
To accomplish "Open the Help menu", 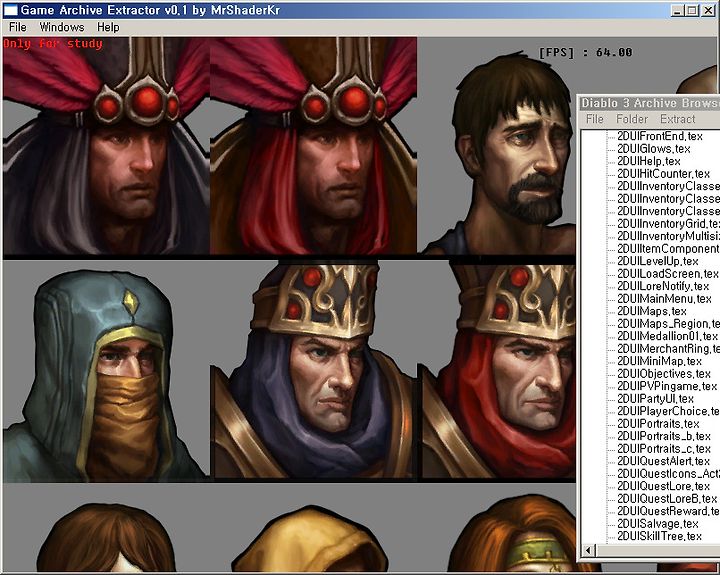I will tap(108, 27).
